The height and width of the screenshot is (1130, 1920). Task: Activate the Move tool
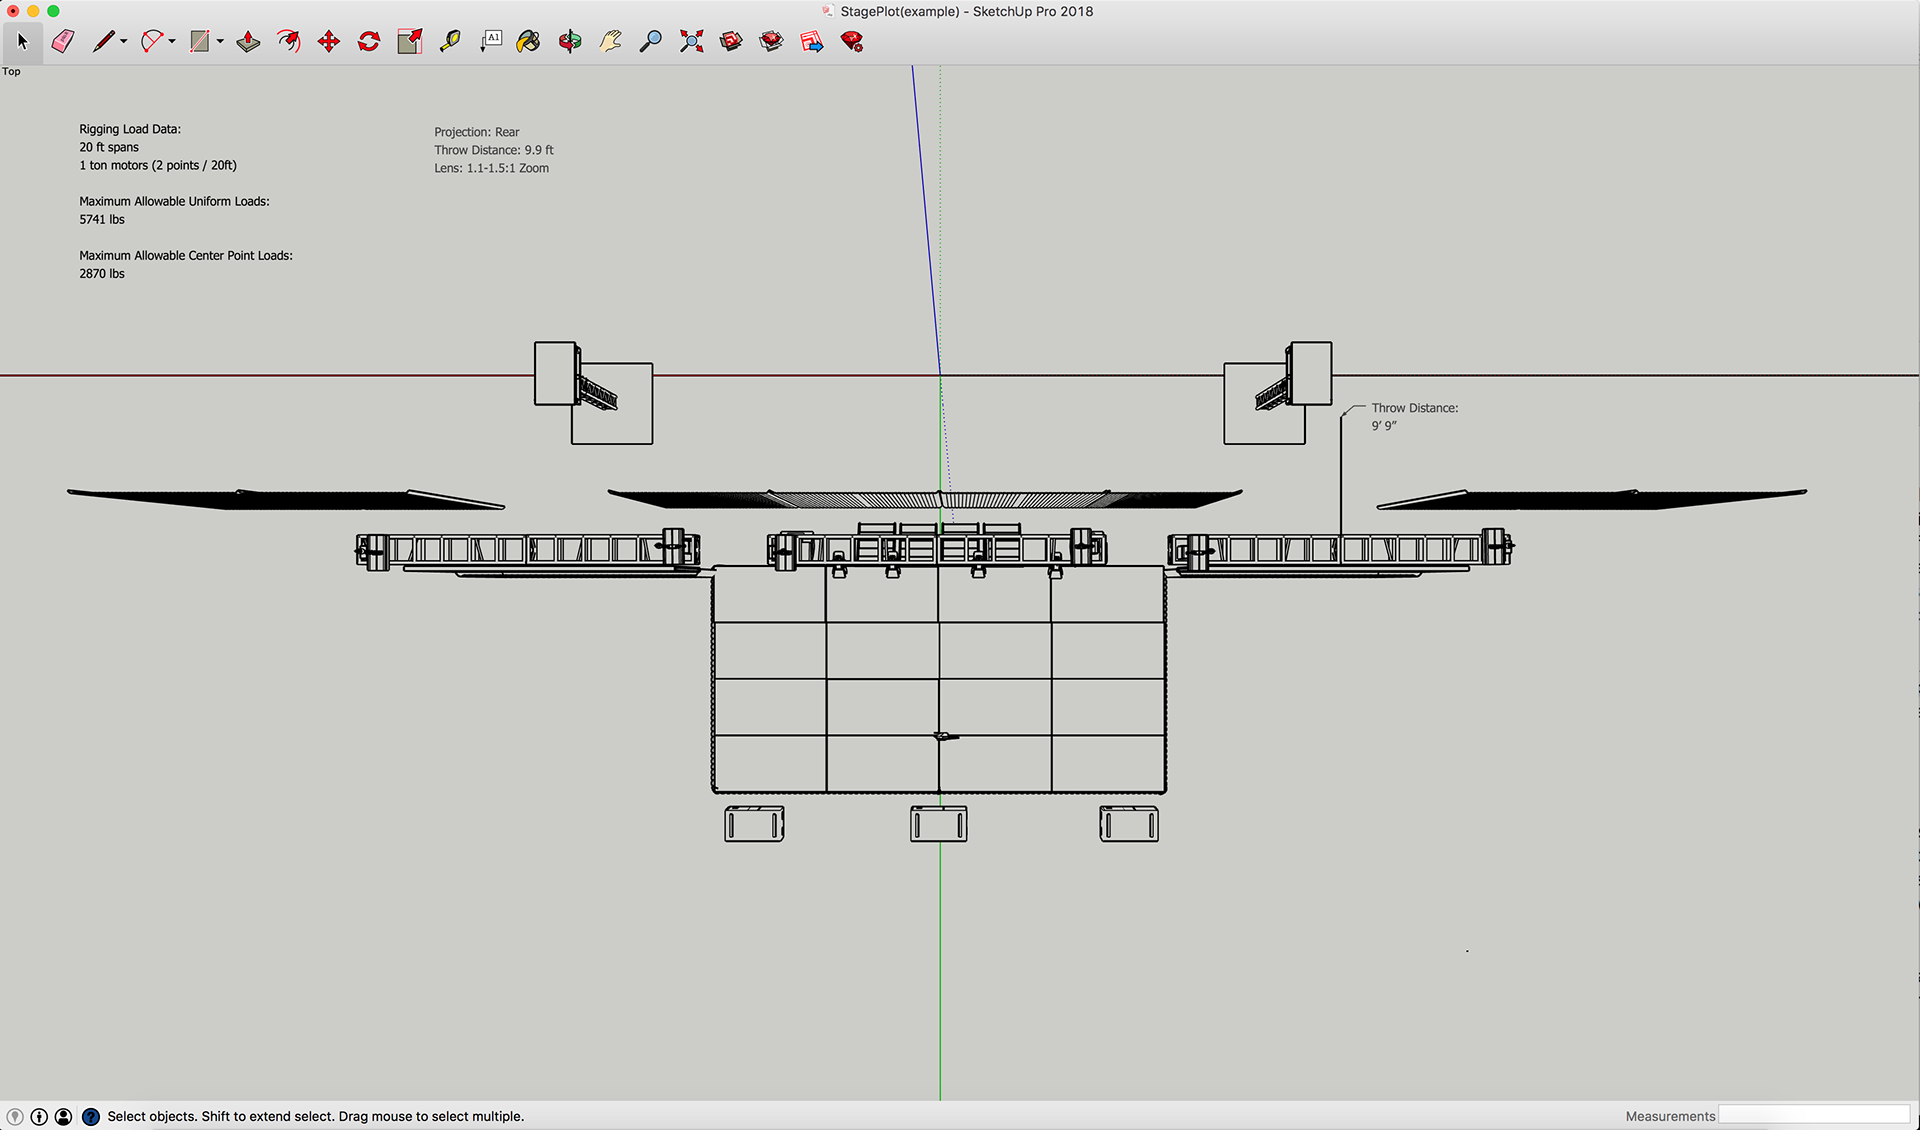(328, 41)
